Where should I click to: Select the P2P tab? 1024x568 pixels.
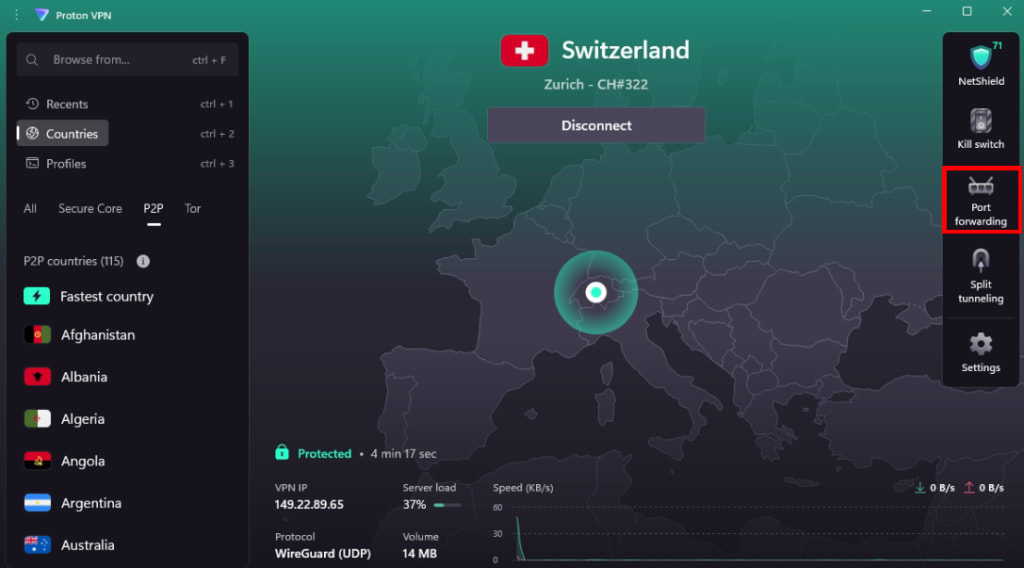pos(153,208)
